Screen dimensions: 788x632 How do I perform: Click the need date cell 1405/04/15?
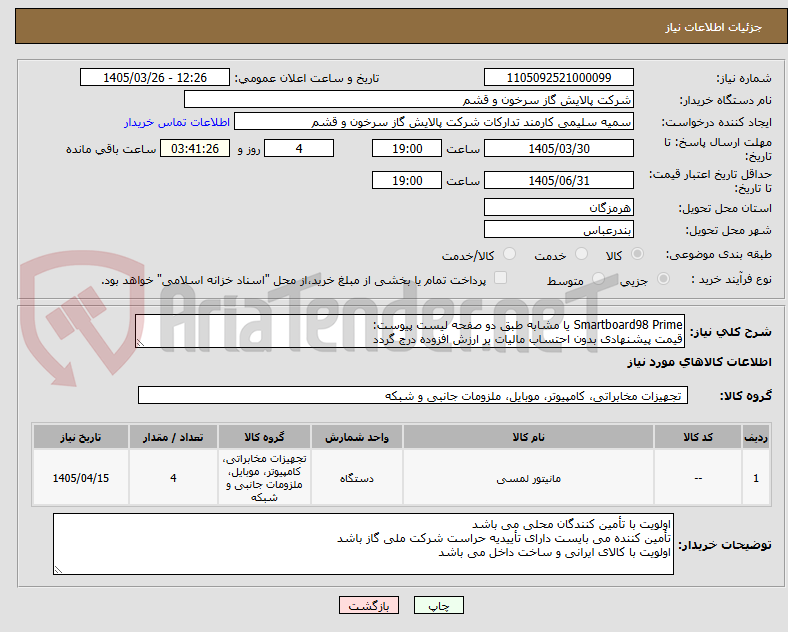[x=81, y=478]
